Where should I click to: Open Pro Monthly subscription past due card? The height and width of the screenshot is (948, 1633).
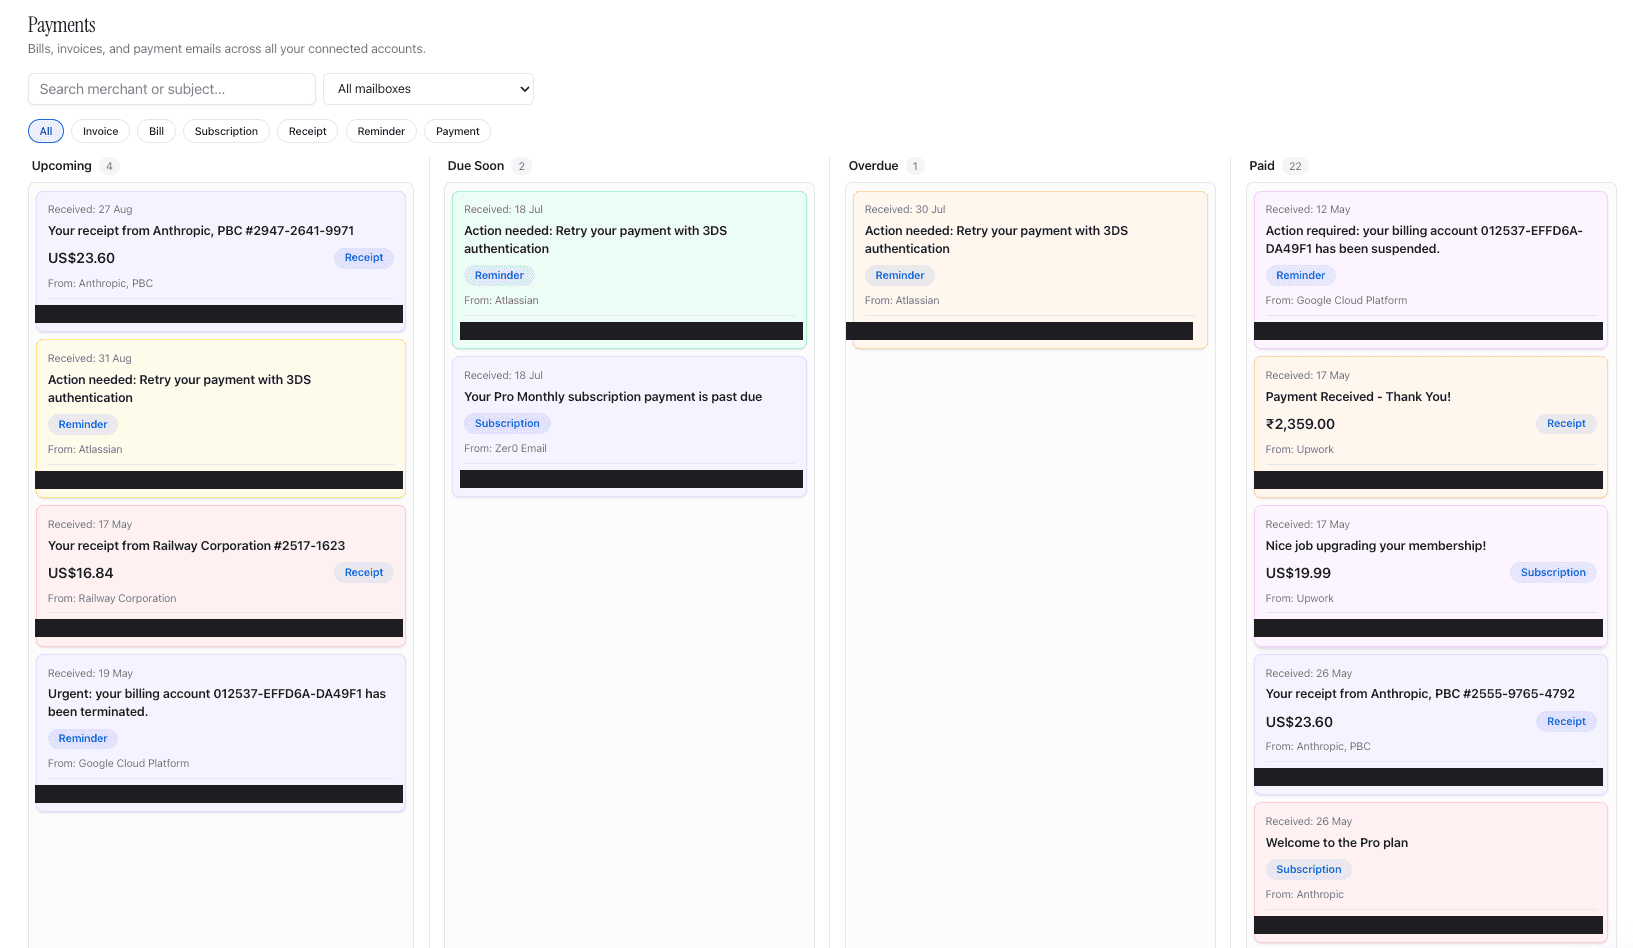tap(629, 426)
